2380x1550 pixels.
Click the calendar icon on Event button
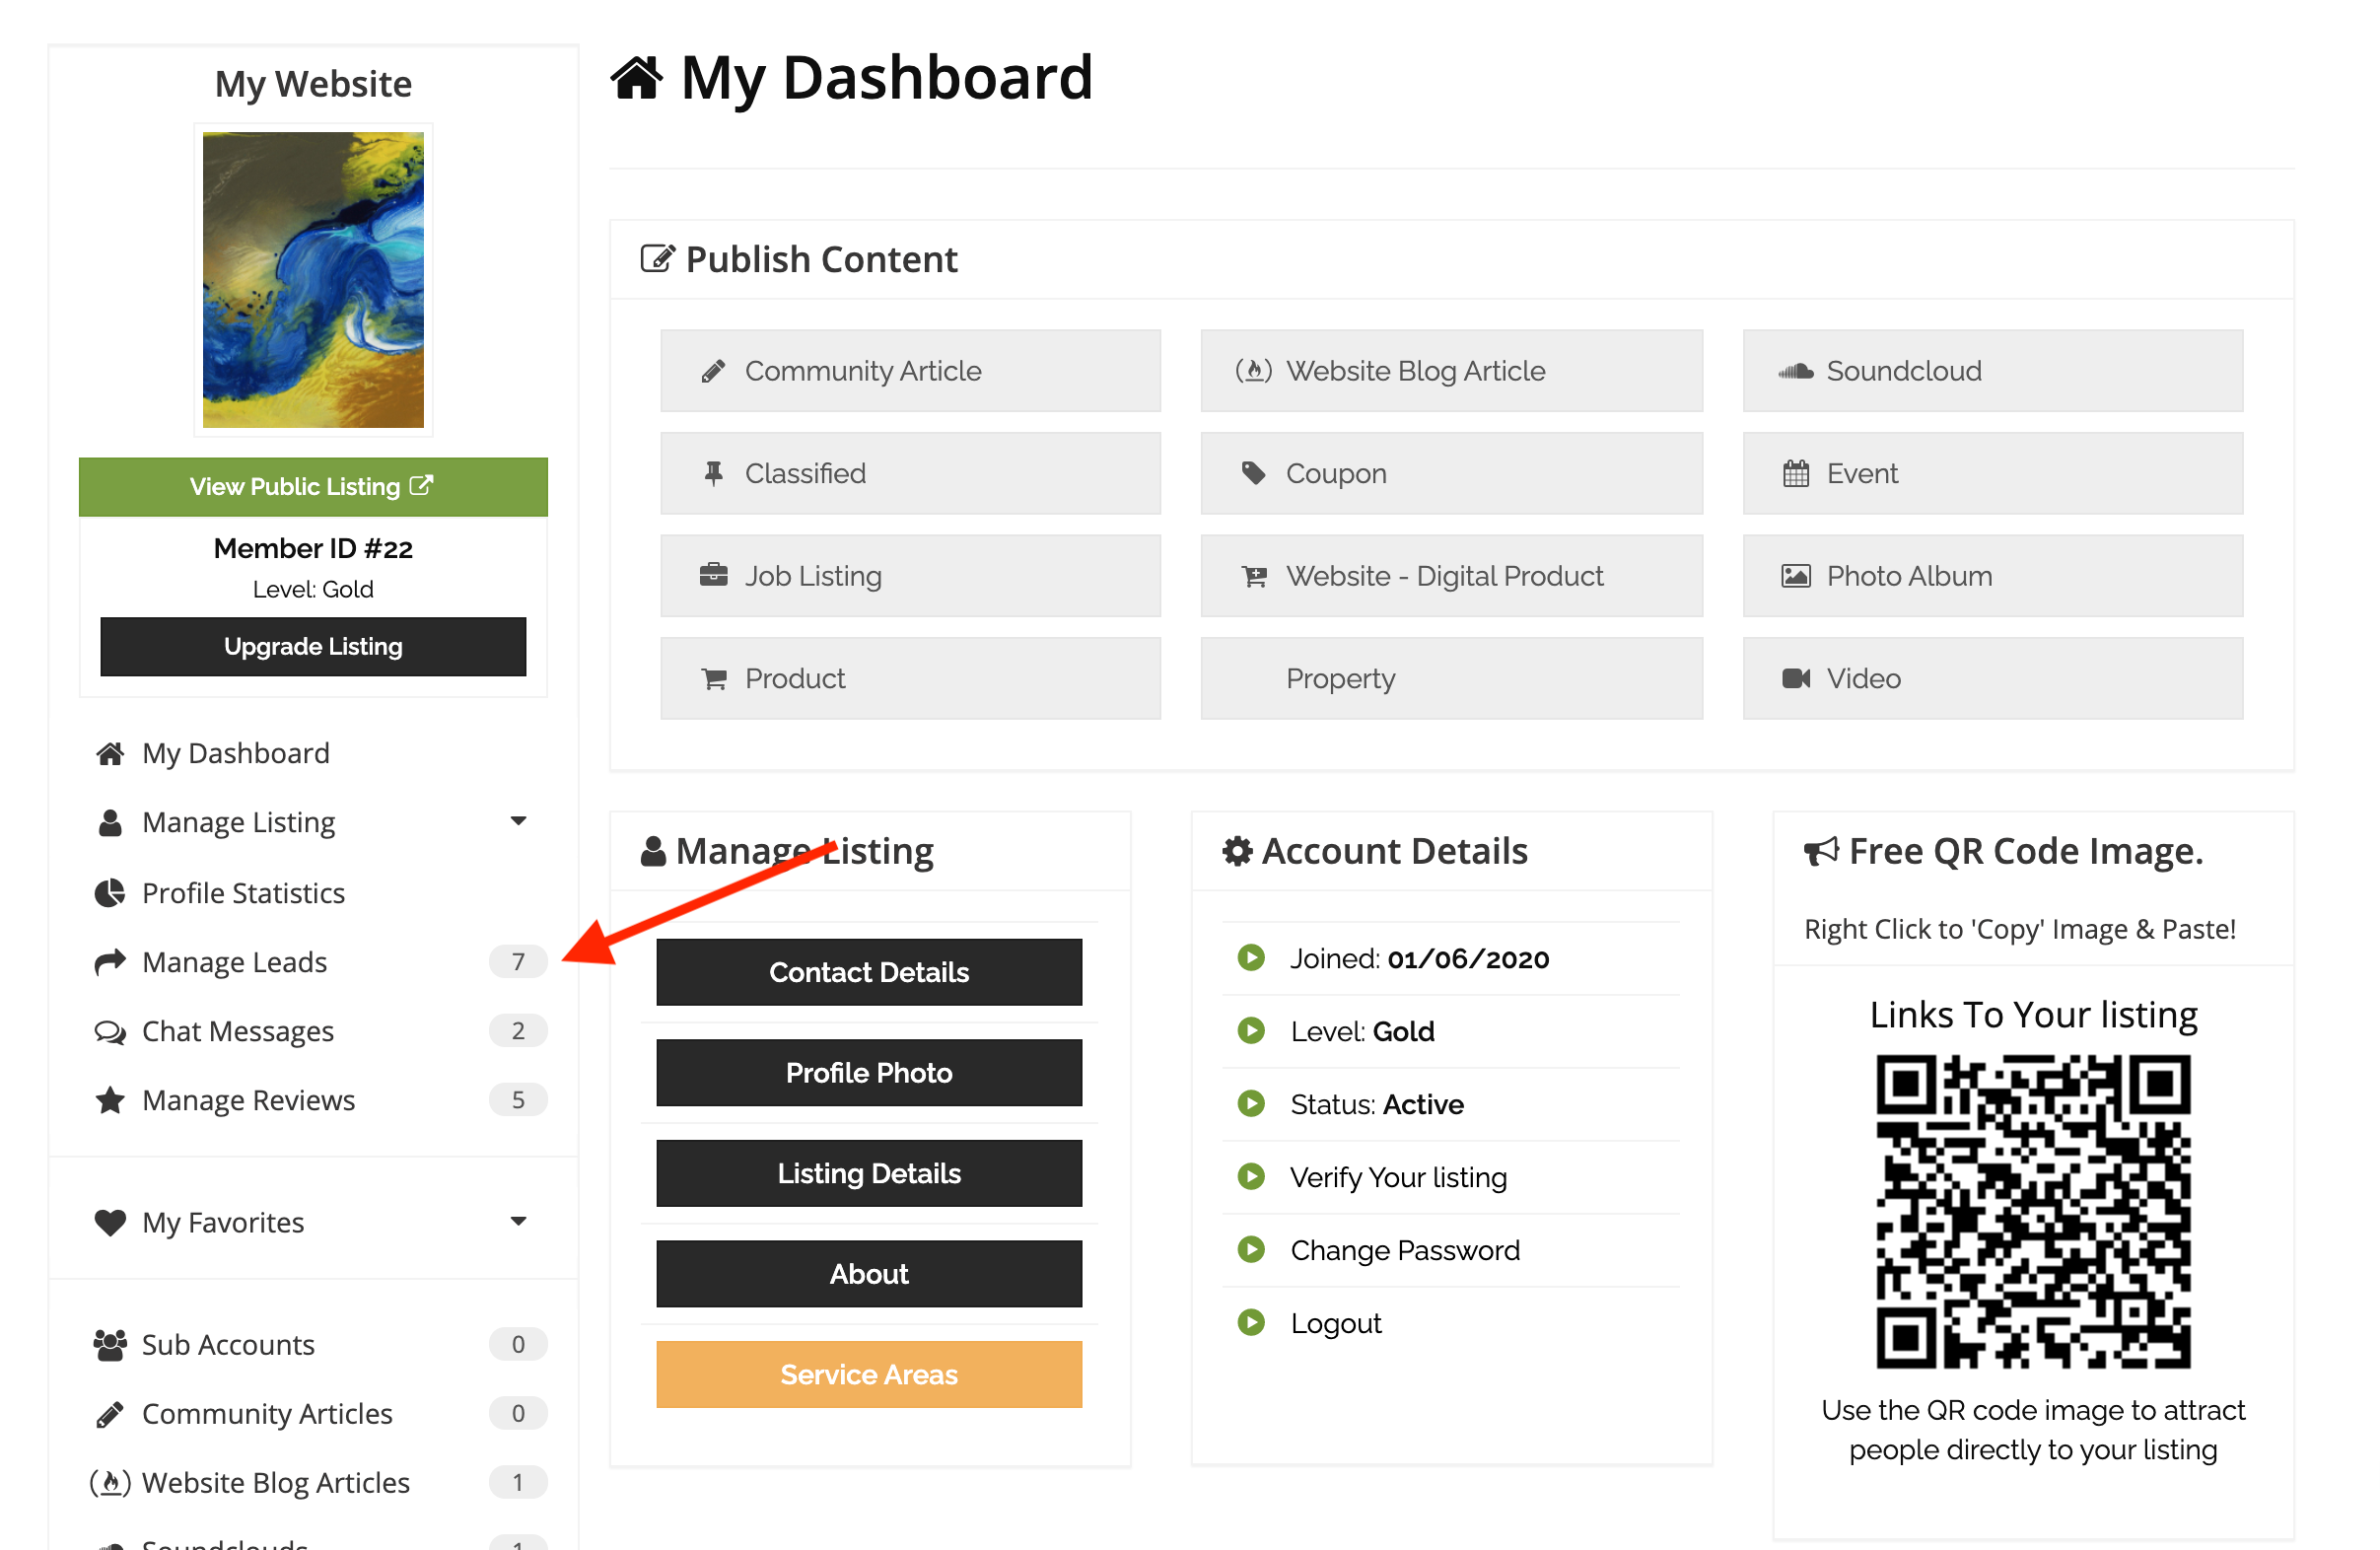pyautogui.click(x=1797, y=474)
